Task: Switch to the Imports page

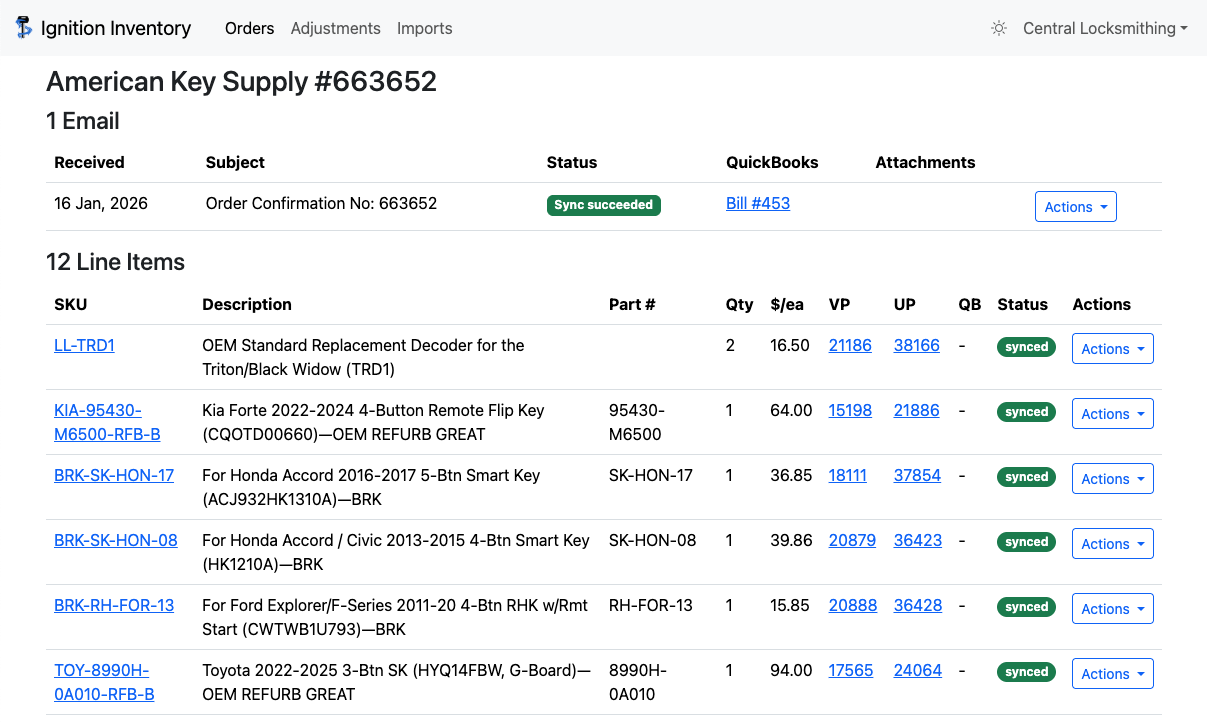Action: point(424,29)
